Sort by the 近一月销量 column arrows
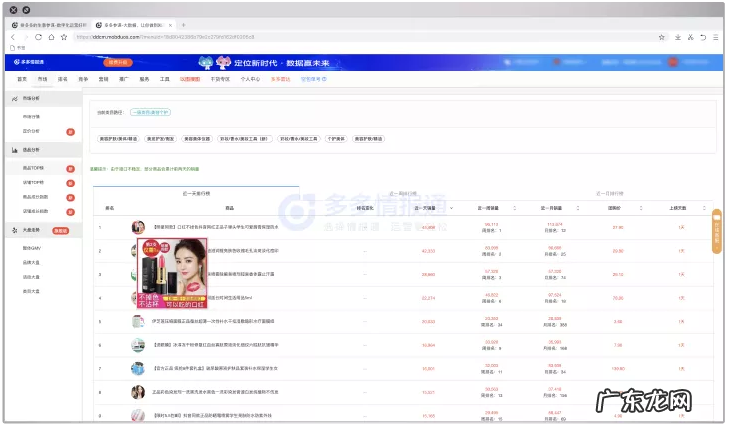 tap(580, 209)
